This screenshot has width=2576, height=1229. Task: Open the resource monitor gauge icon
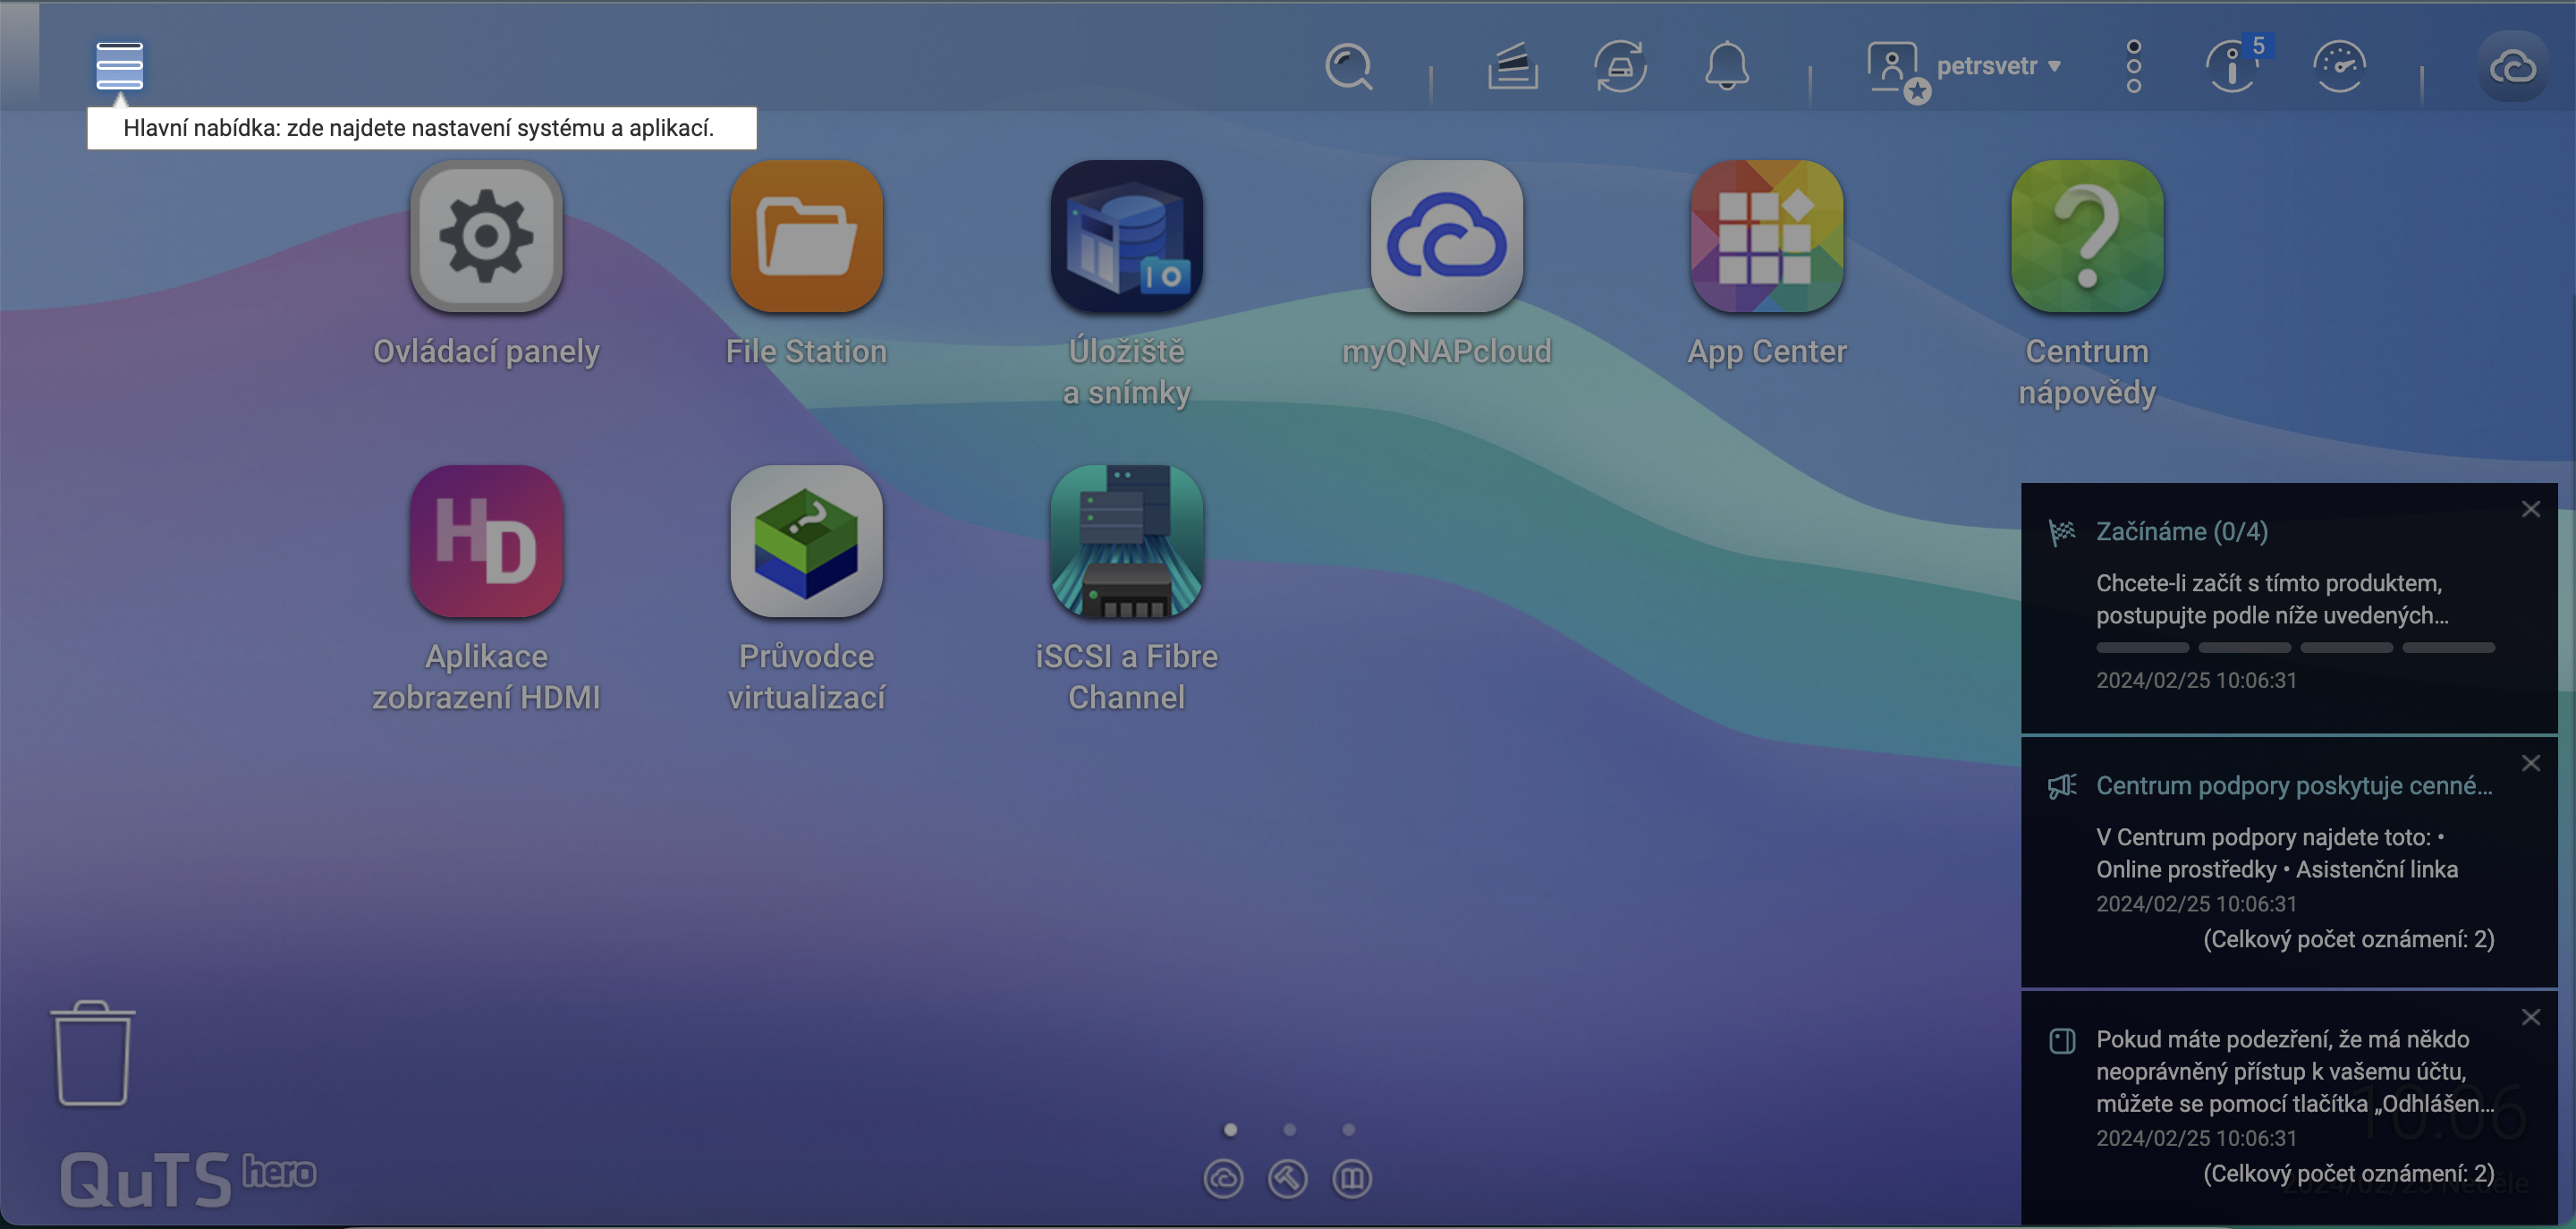pyautogui.click(x=2341, y=66)
